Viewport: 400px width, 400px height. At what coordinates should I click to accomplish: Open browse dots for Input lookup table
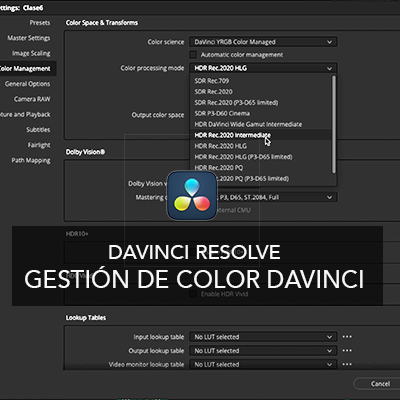tap(347, 337)
